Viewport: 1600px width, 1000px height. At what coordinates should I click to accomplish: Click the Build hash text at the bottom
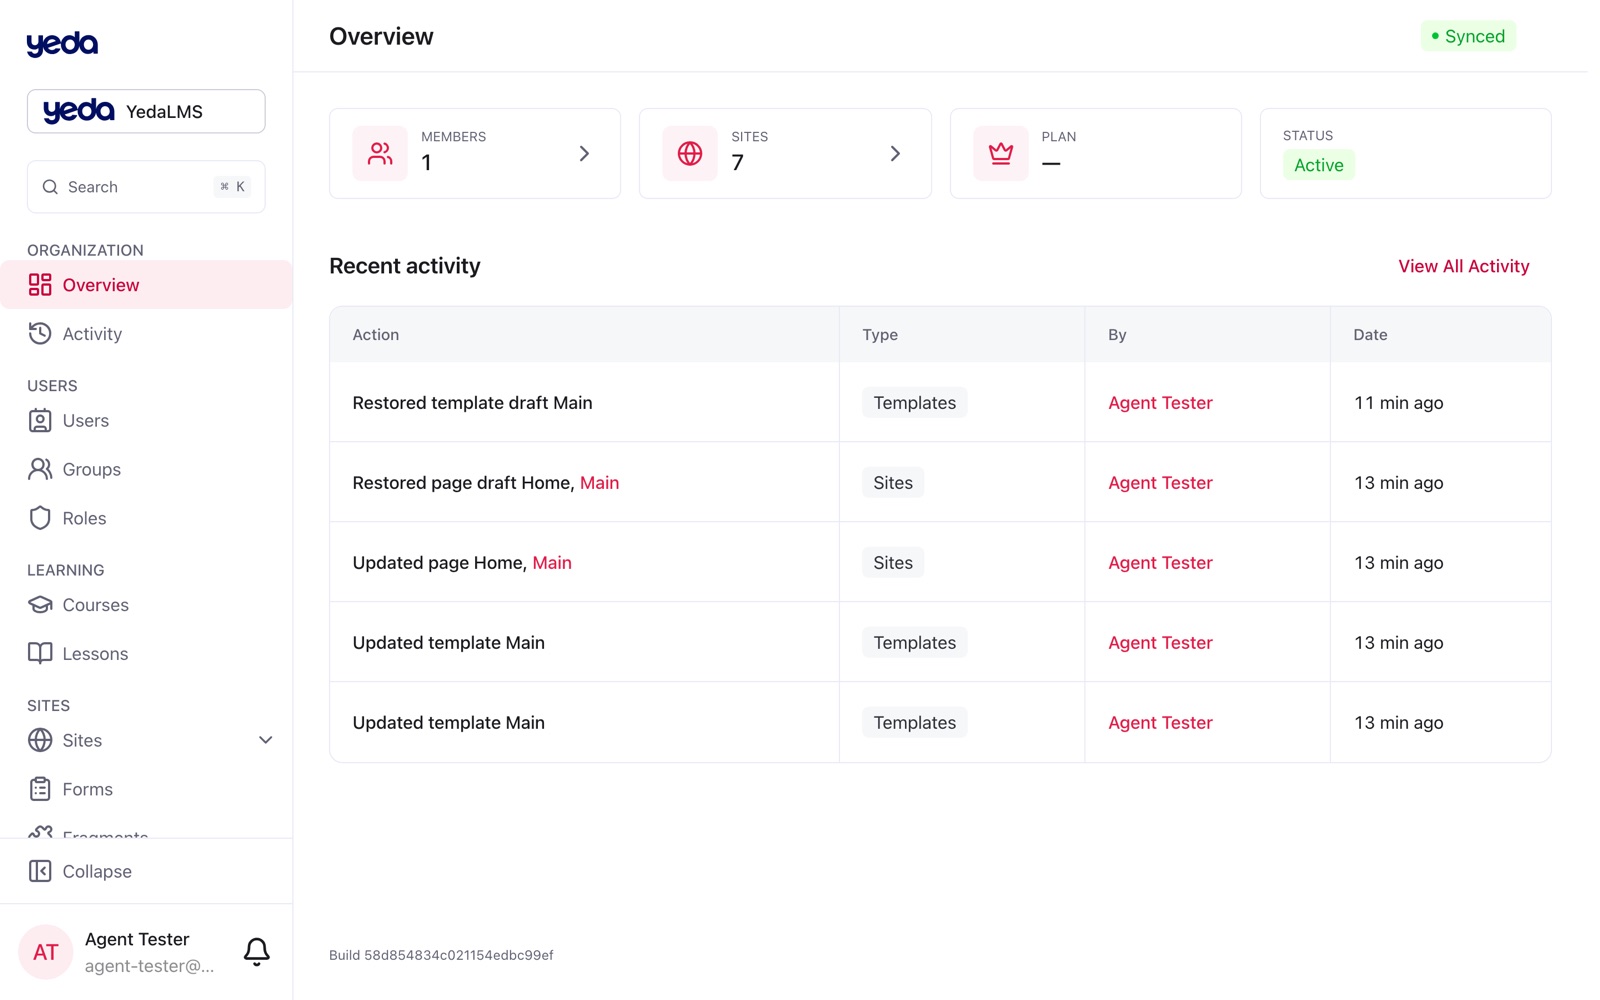[441, 955]
